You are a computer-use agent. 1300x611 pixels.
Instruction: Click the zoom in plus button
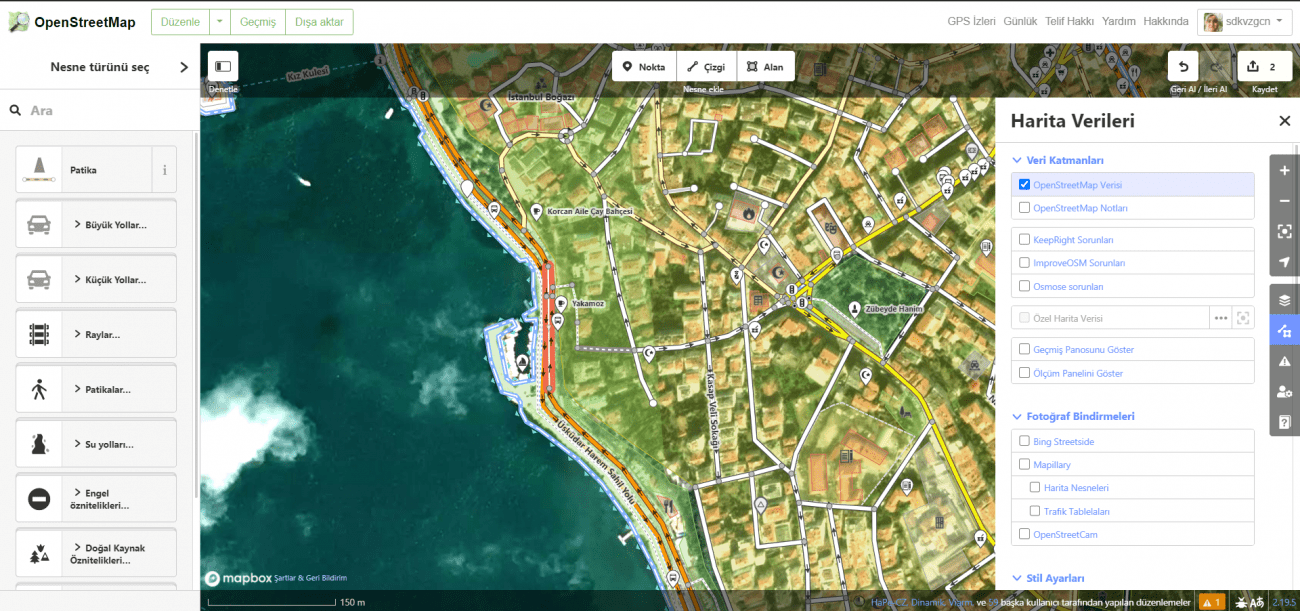pyautogui.click(x=1284, y=171)
